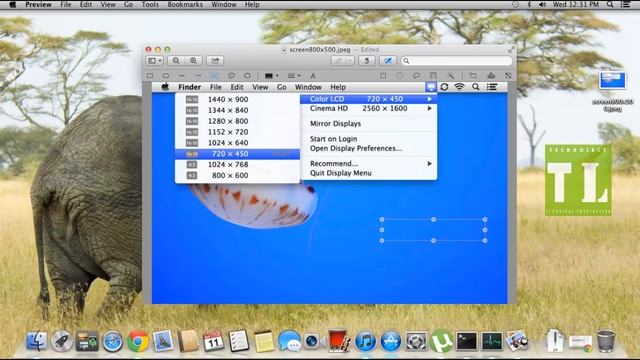Image resolution: width=640 pixels, height=360 pixels.
Task: Select the Line annotation tool
Action: click(182, 76)
